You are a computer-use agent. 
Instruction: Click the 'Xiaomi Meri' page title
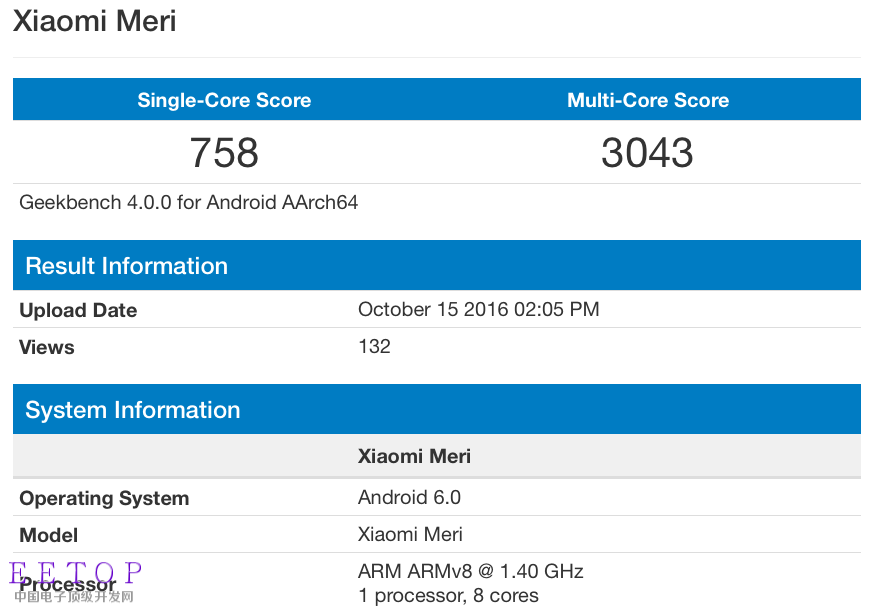point(95,21)
